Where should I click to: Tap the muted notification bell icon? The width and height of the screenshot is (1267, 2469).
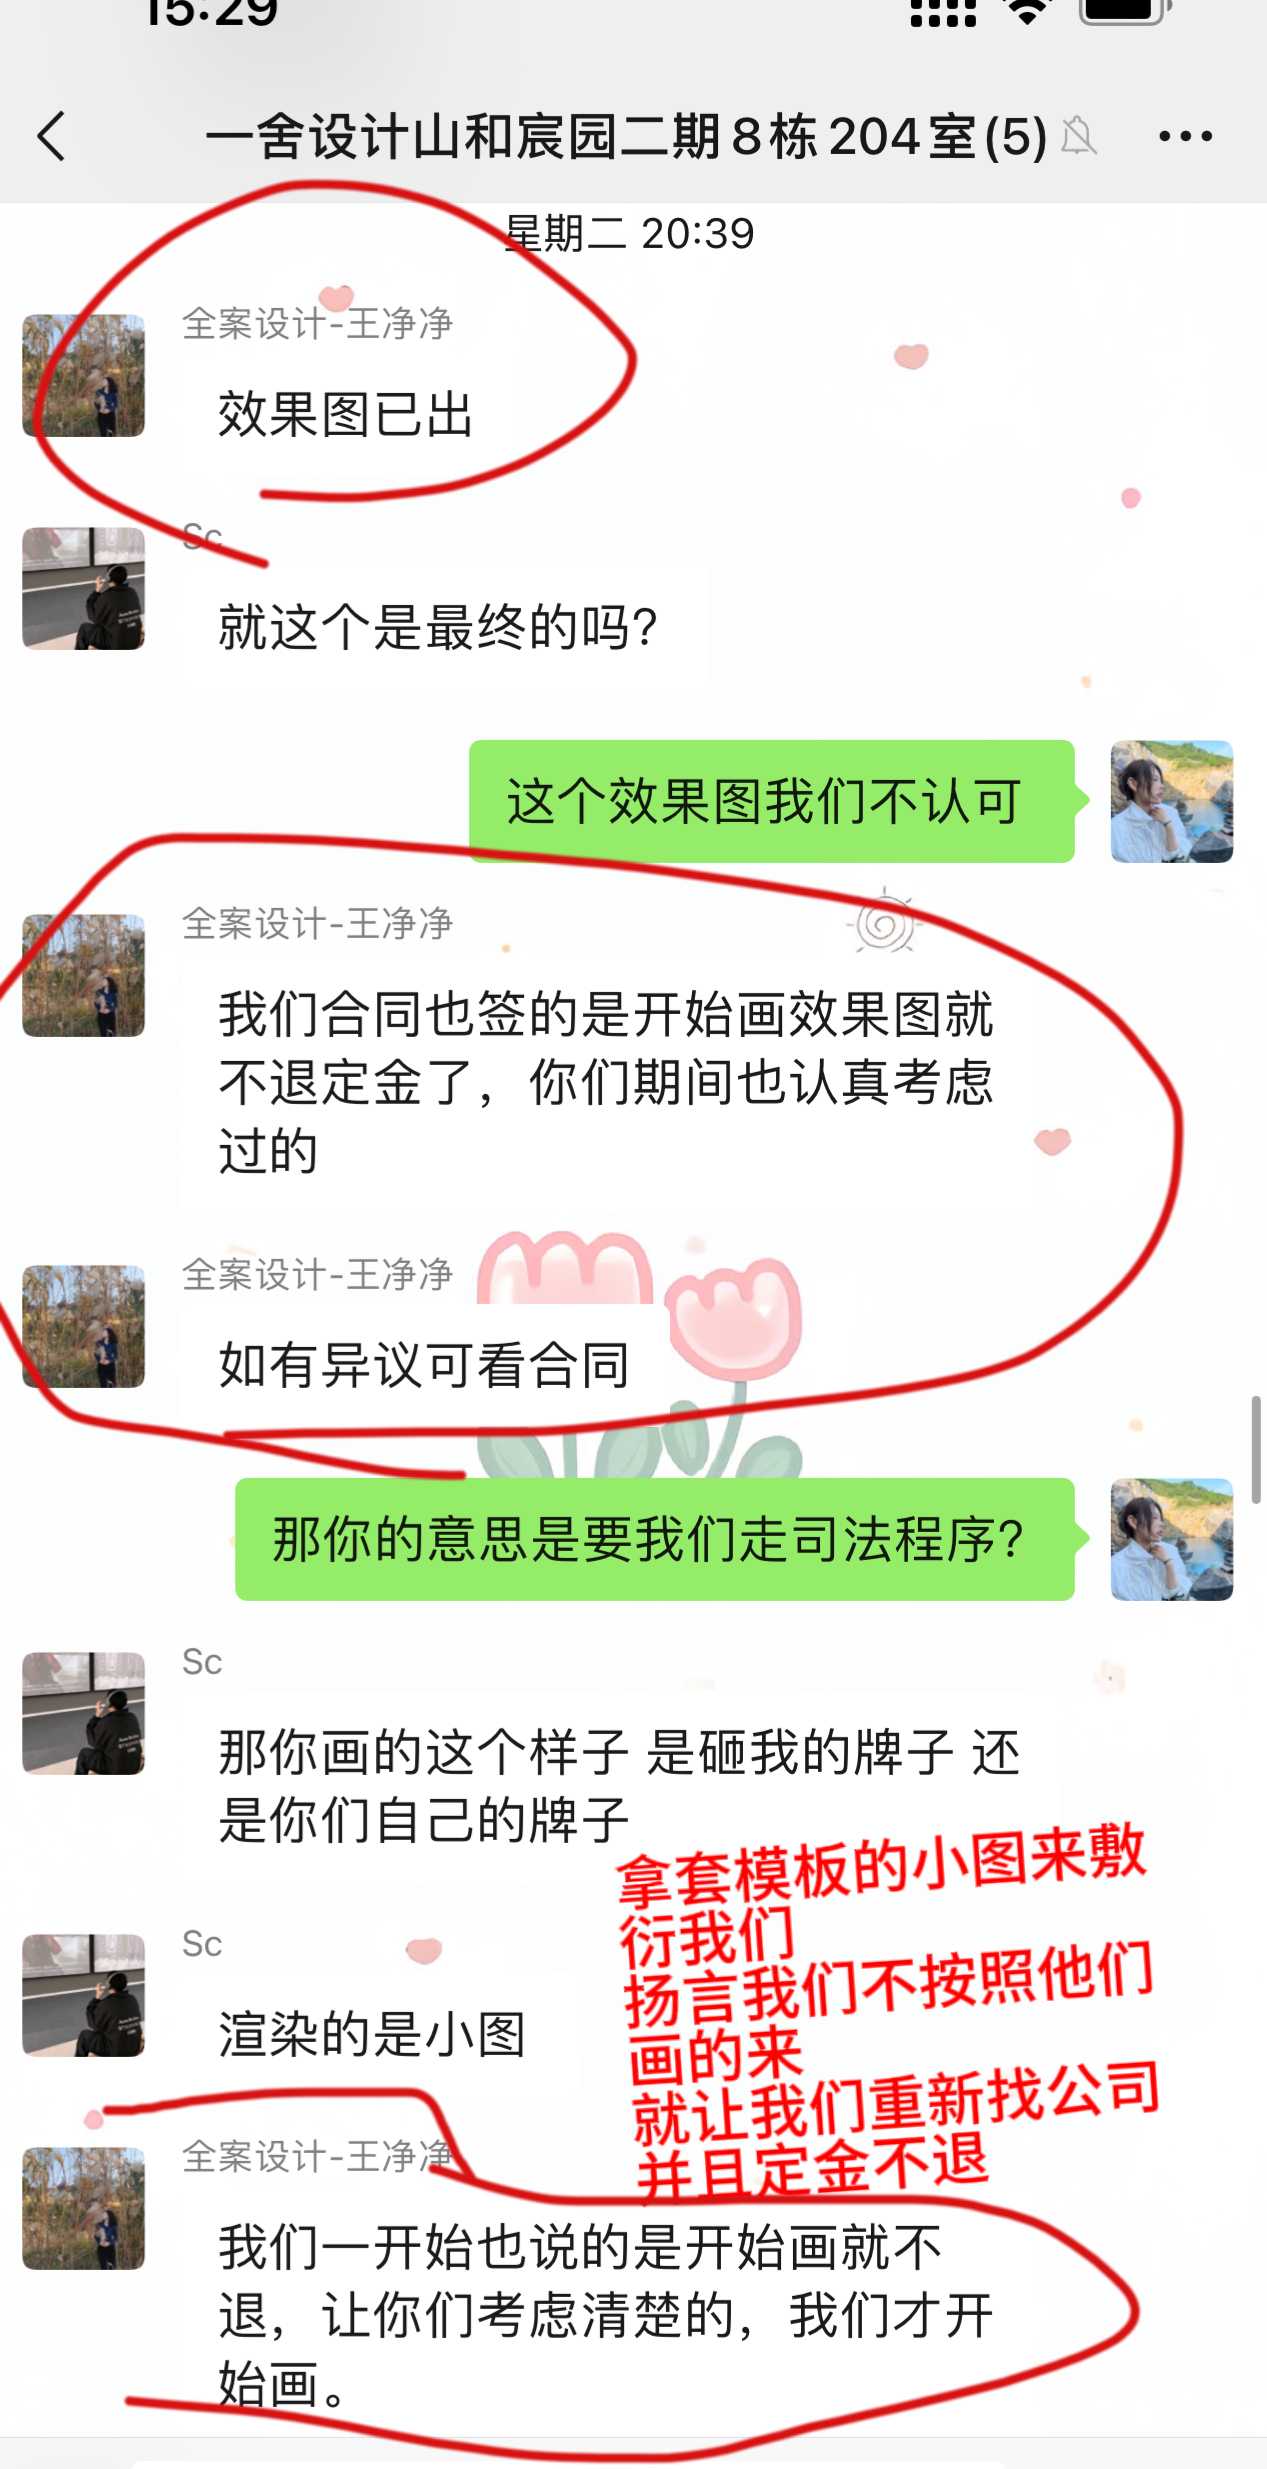coord(1079,137)
